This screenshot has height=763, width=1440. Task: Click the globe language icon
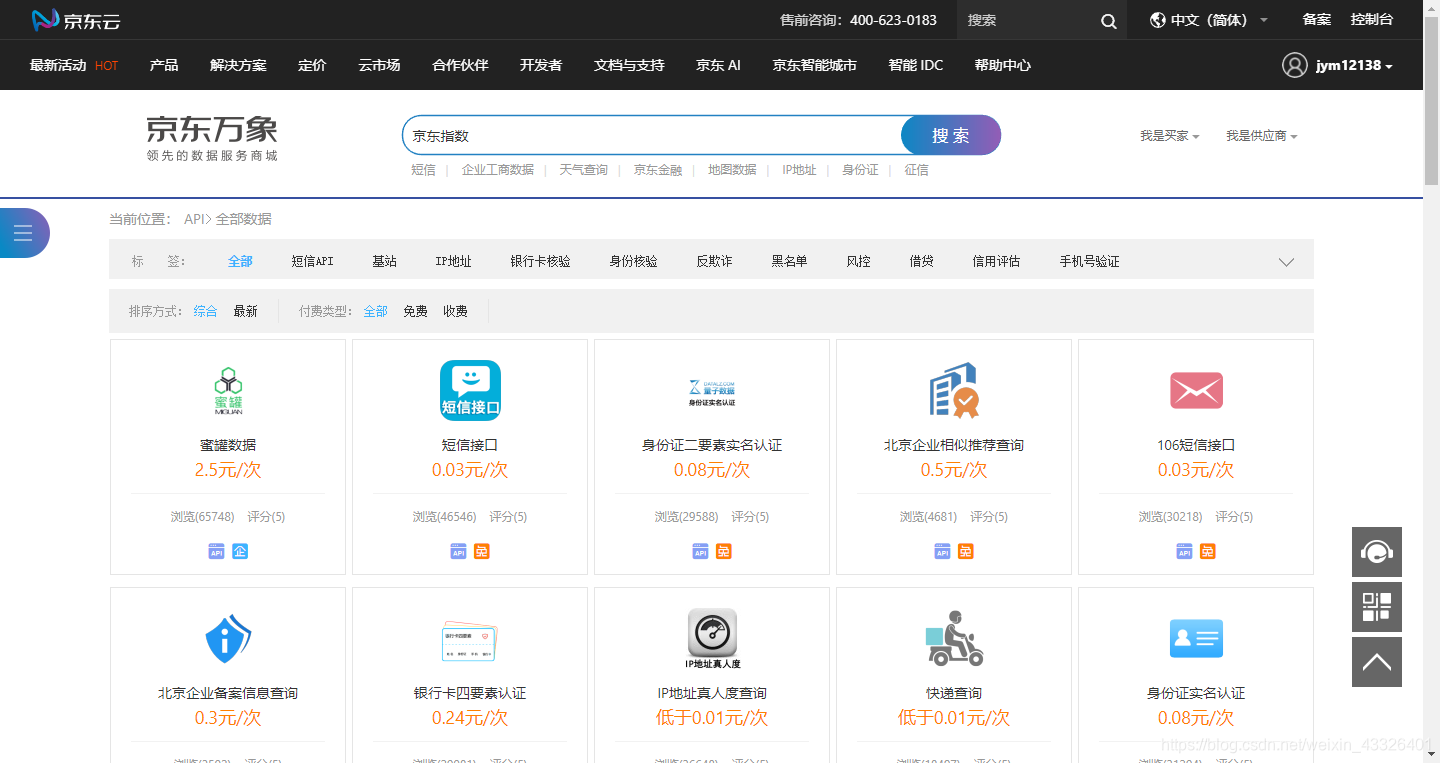pos(1158,20)
